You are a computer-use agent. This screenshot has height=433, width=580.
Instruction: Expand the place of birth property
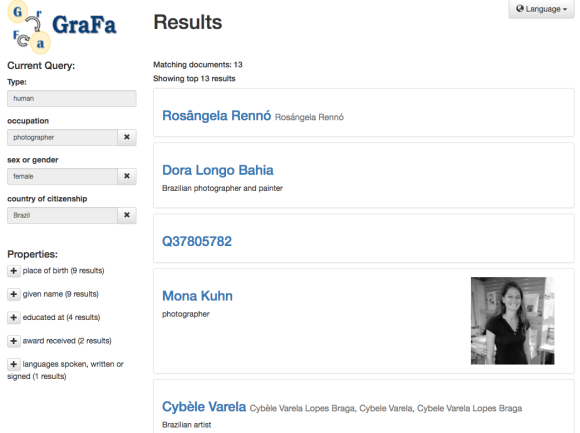(14, 271)
